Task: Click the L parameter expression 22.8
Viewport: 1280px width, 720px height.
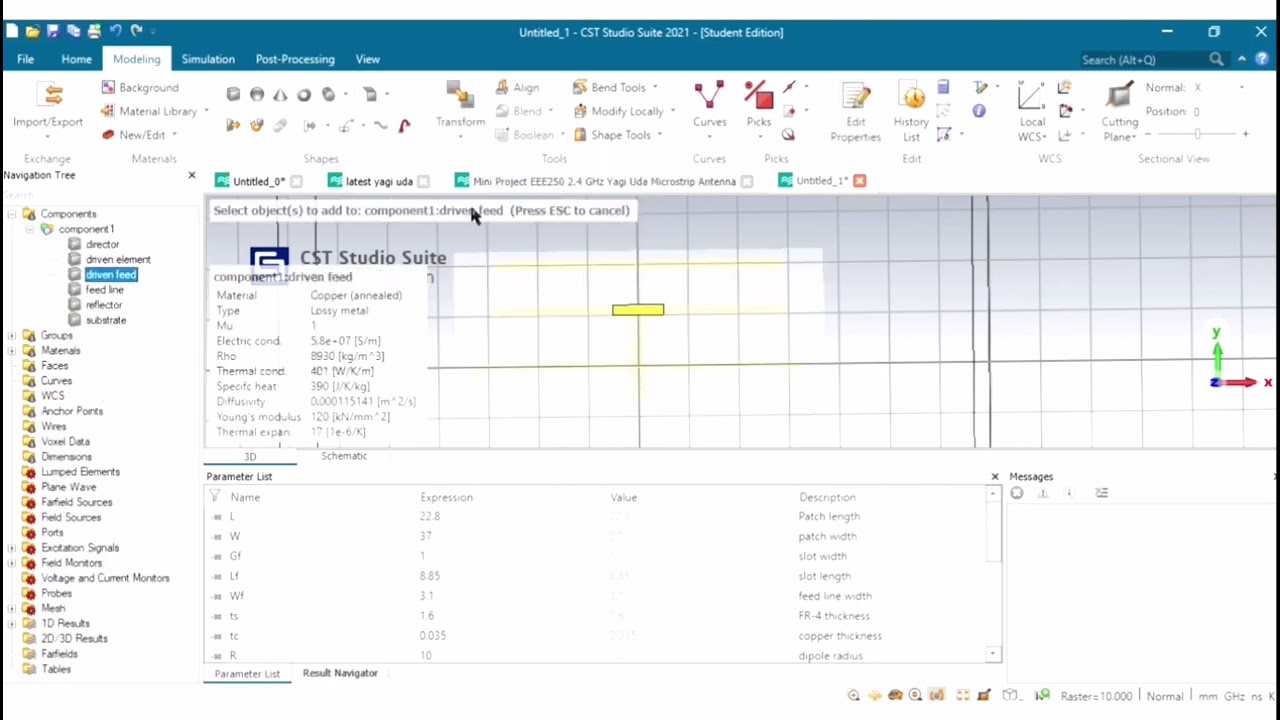Action: 430,516
